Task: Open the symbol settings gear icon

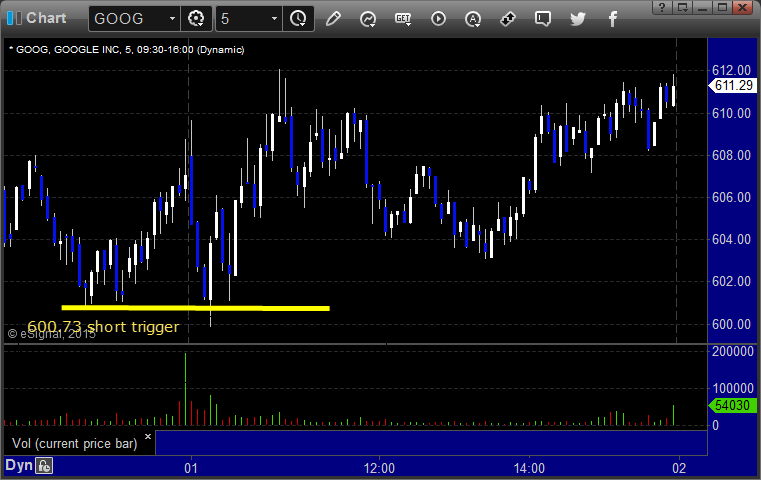Action: click(x=196, y=18)
